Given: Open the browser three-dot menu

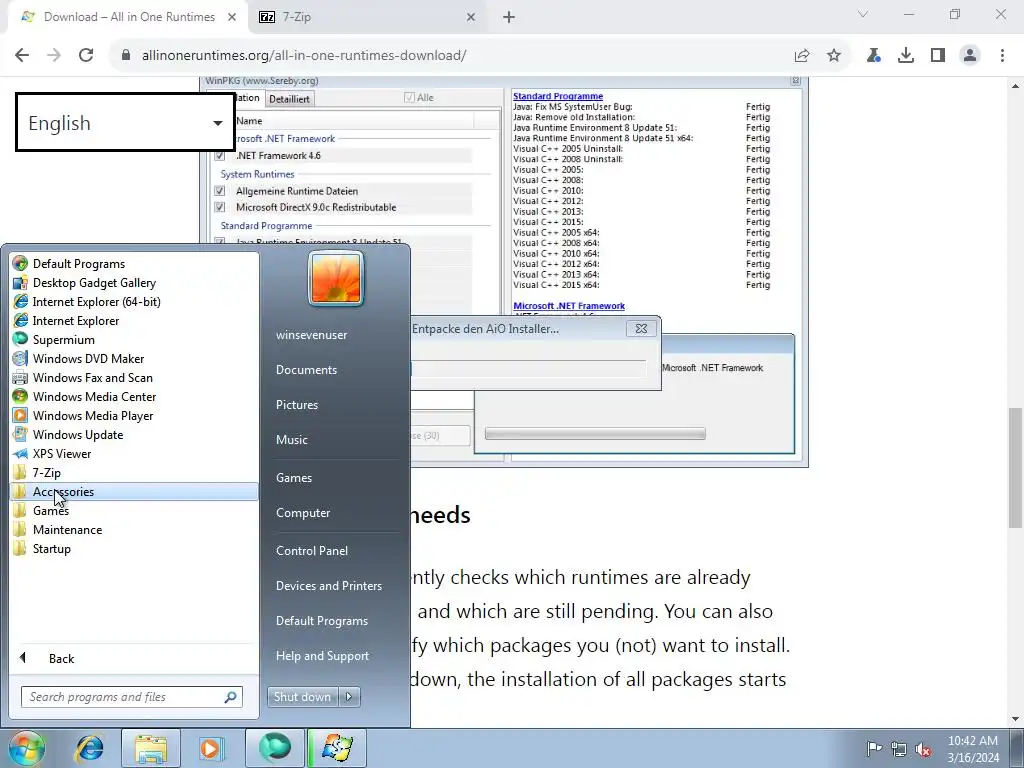Looking at the screenshot, I should (1002, 56).
